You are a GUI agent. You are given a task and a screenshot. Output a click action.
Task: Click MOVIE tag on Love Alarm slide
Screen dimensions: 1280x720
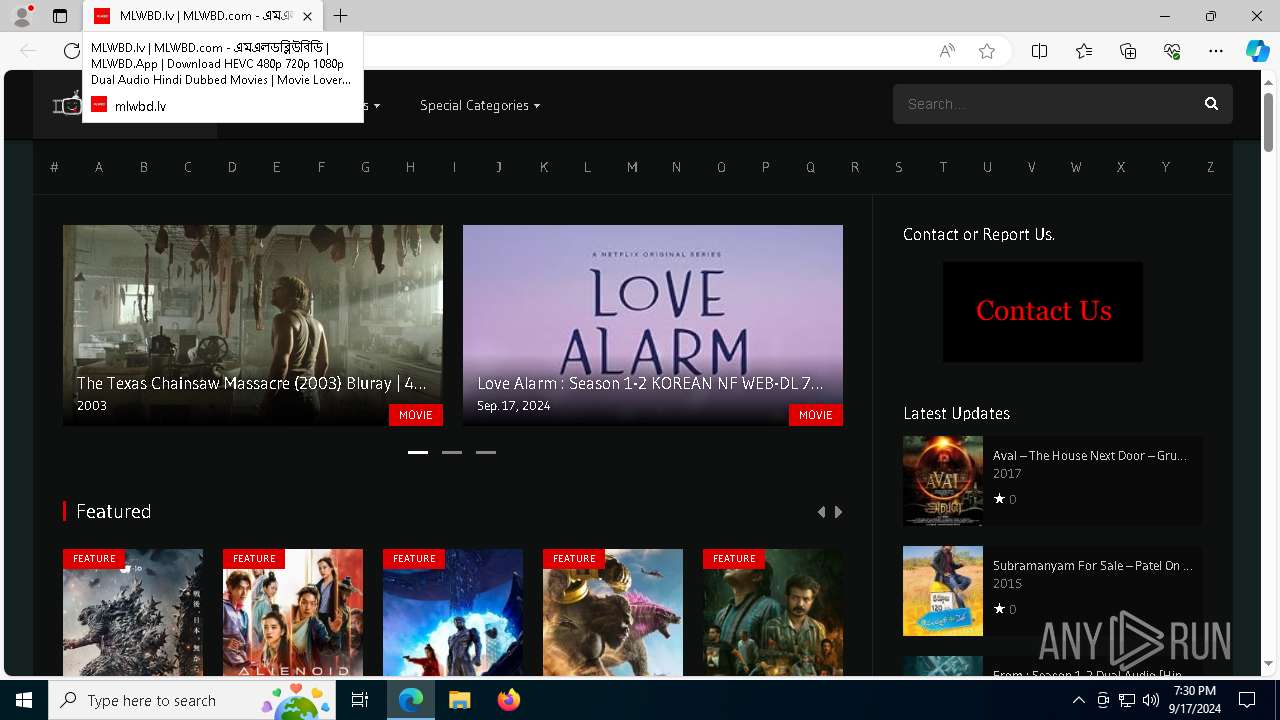coord(816,415)
